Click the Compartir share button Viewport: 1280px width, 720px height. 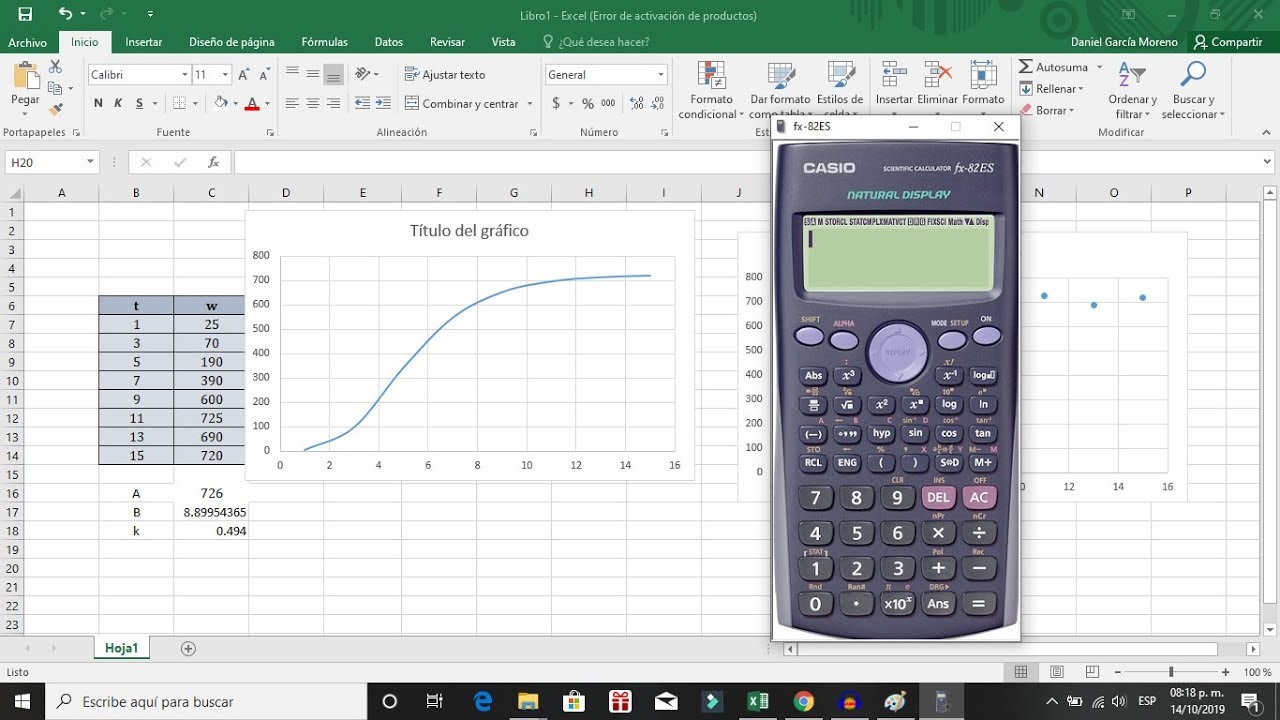1229,42
